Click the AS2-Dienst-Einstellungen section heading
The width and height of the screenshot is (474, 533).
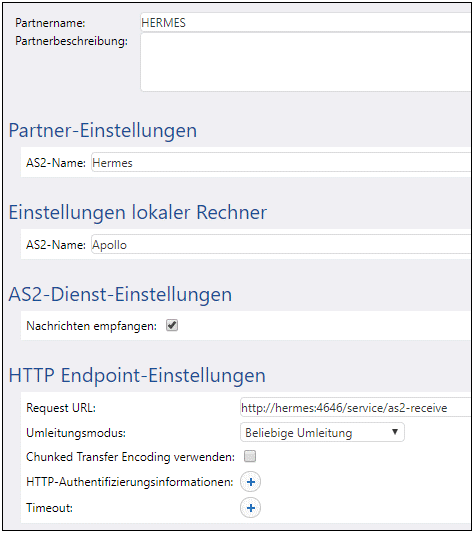click(120, 294)
